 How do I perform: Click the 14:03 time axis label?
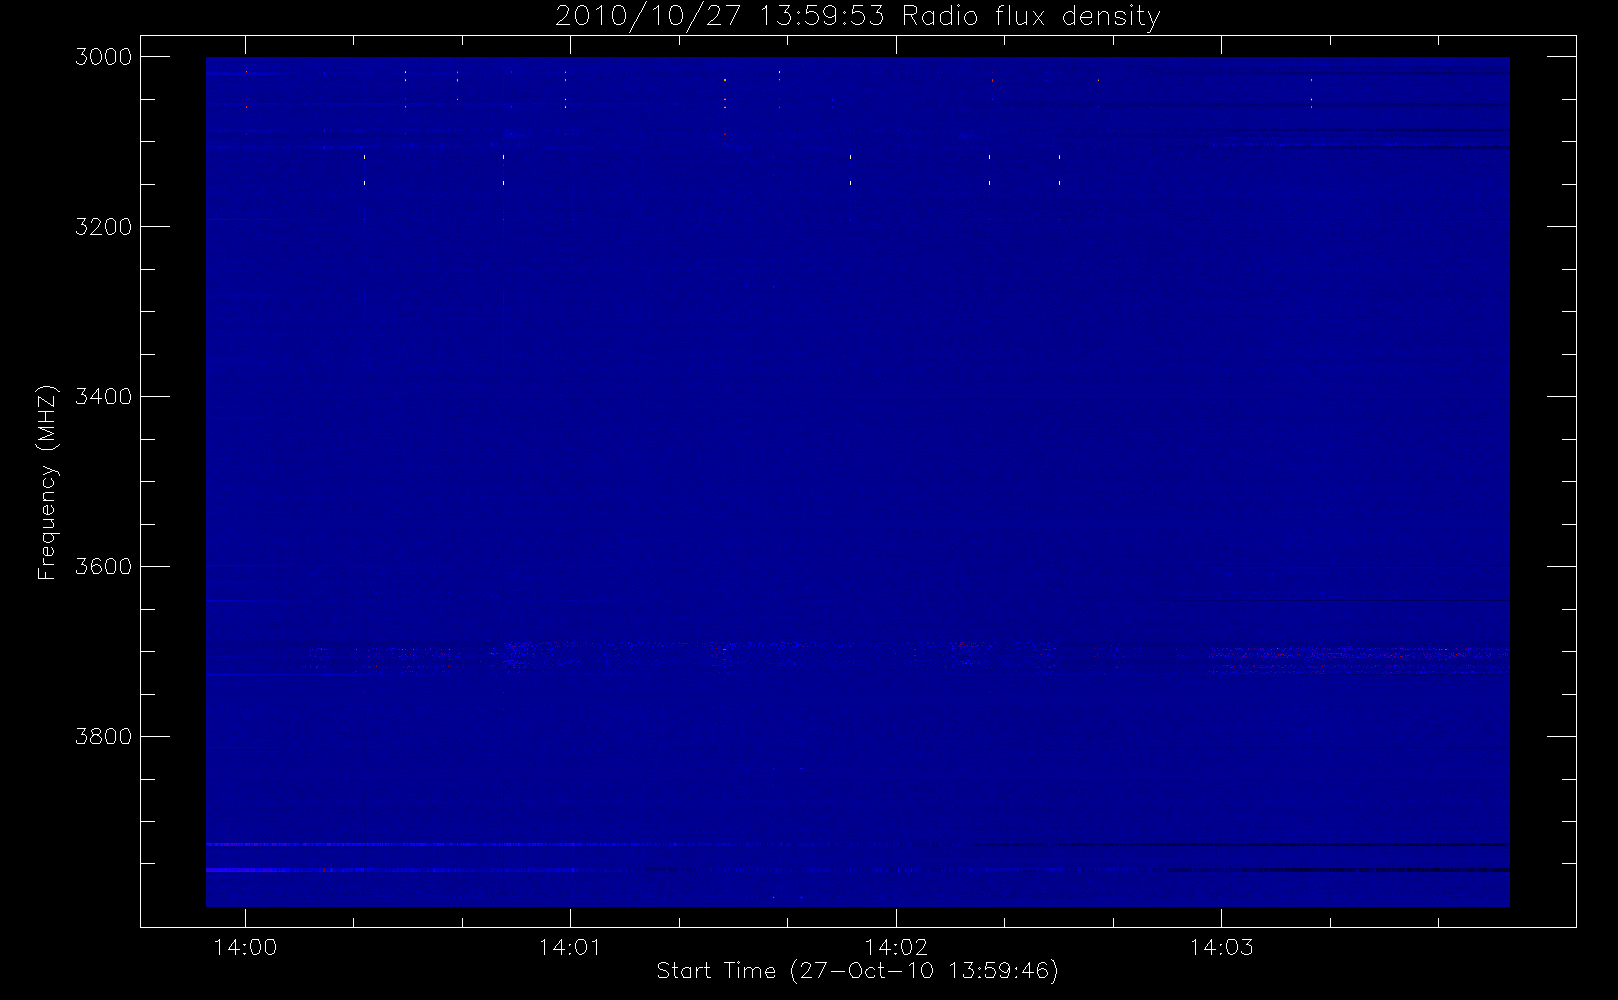pyautogui.click(x=1221, y=947)
